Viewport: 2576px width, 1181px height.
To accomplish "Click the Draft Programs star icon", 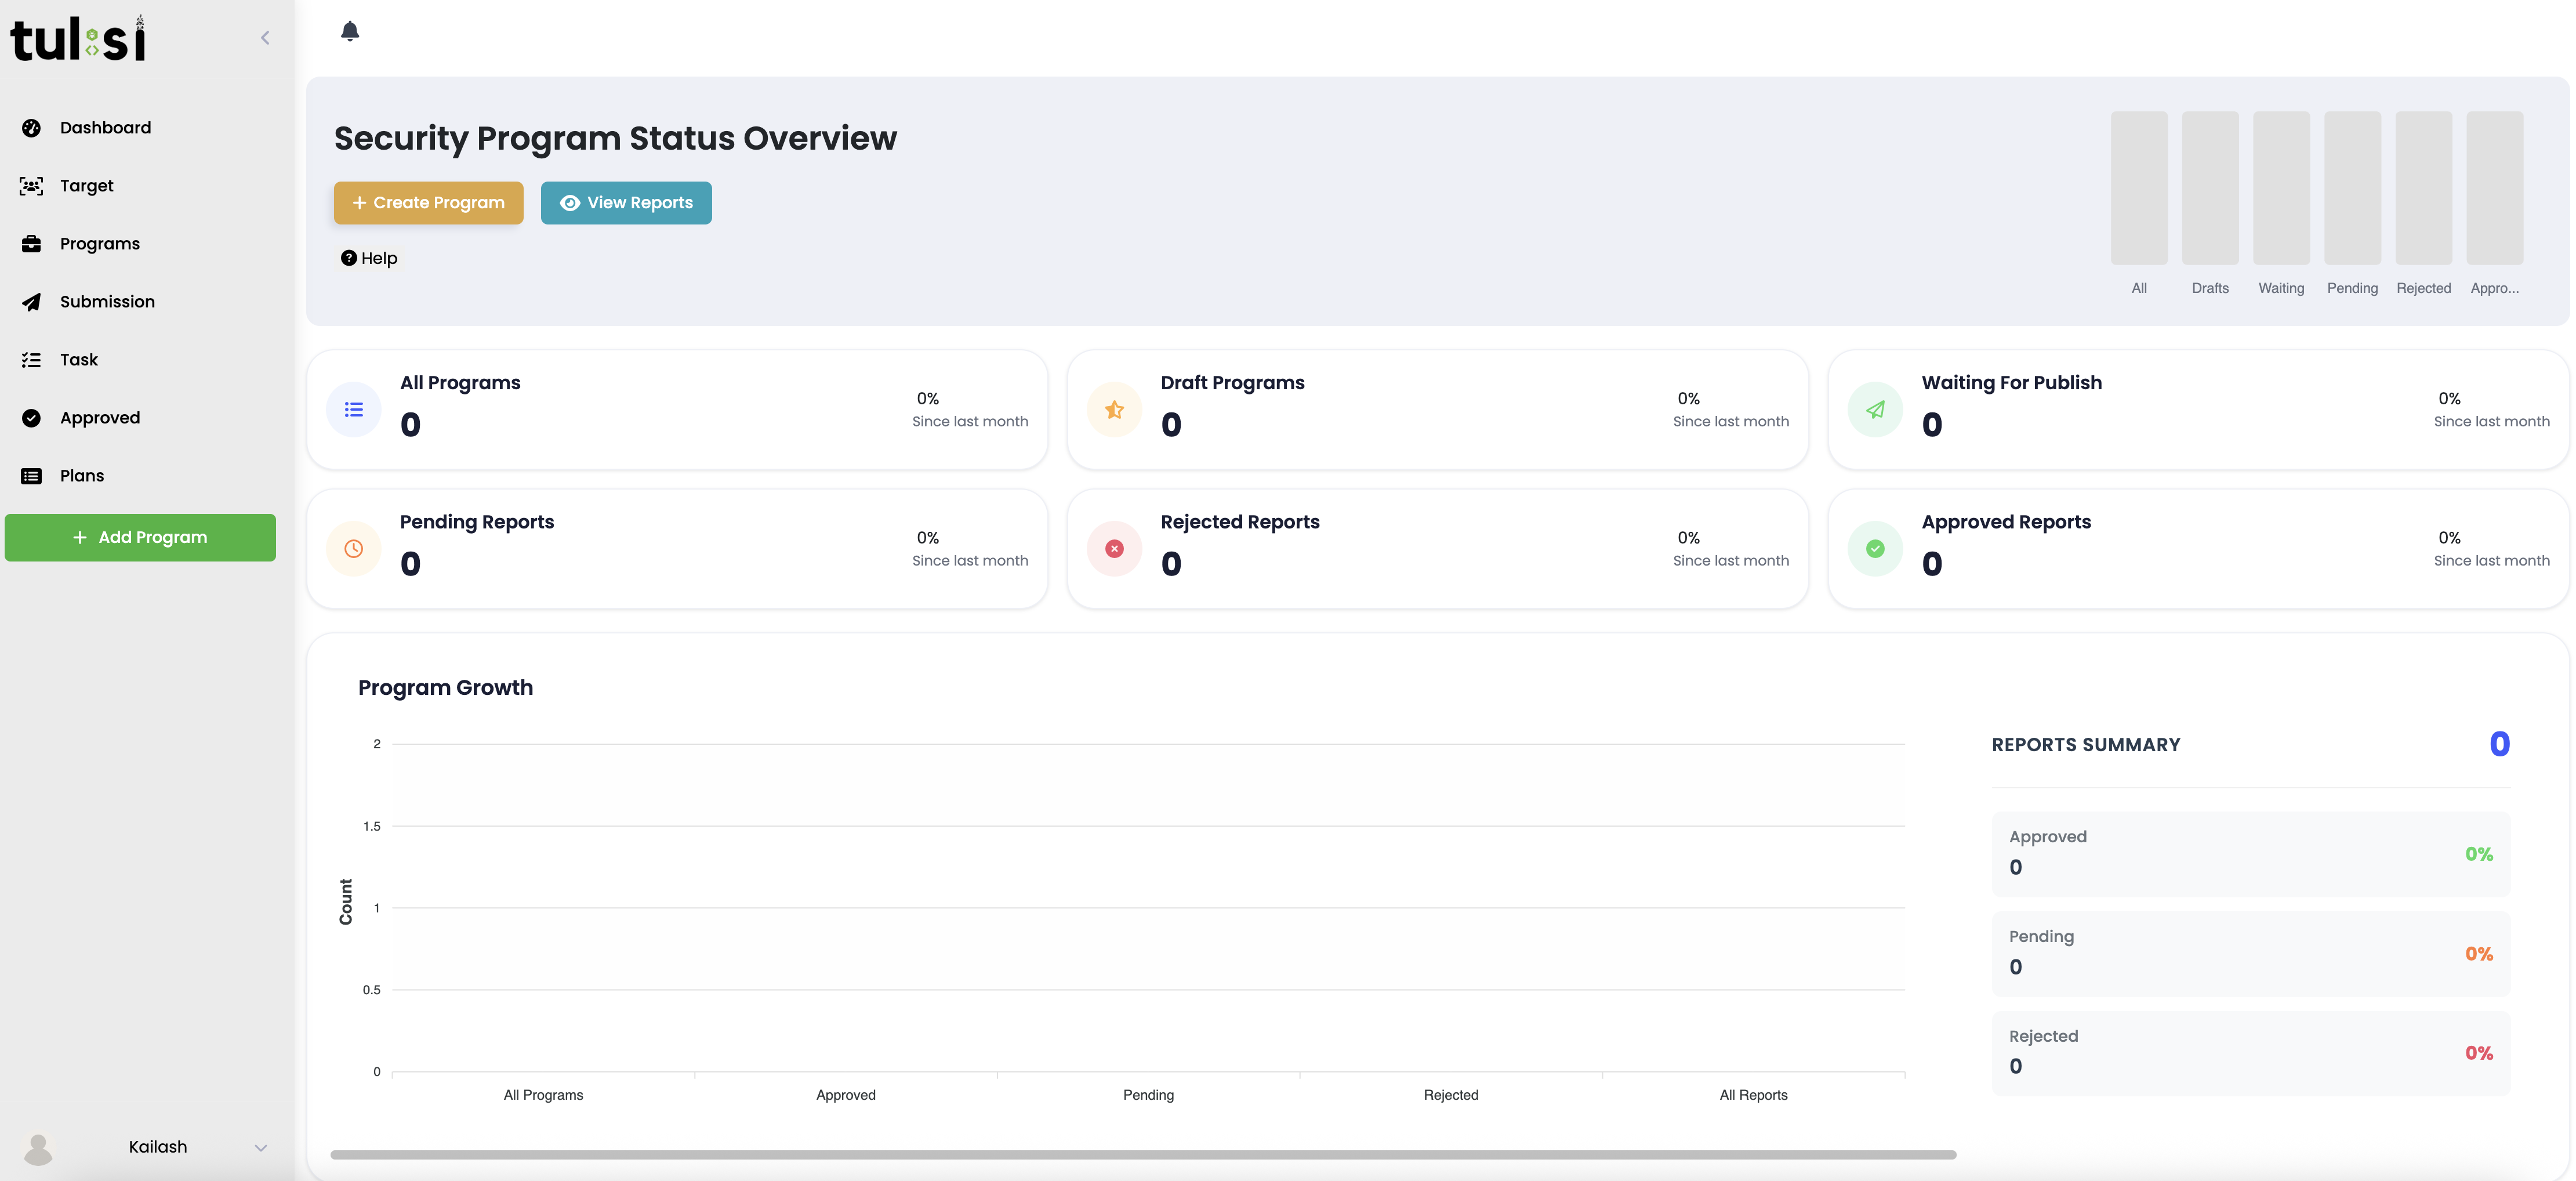I will coord(1114,409).
